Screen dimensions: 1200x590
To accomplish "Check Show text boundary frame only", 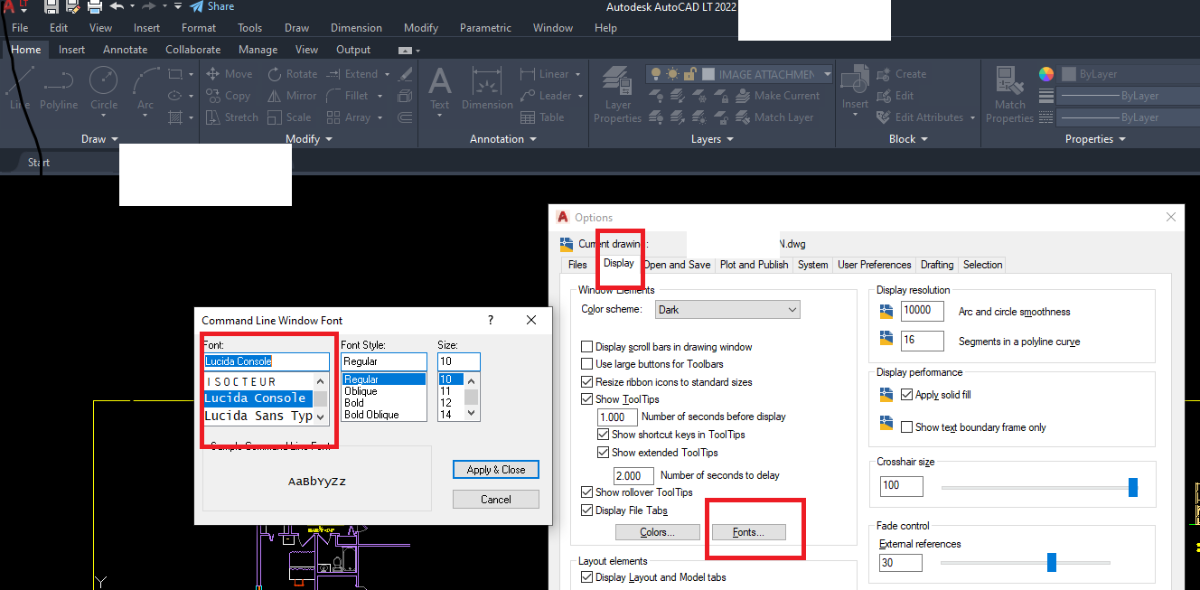I will 907,427.
